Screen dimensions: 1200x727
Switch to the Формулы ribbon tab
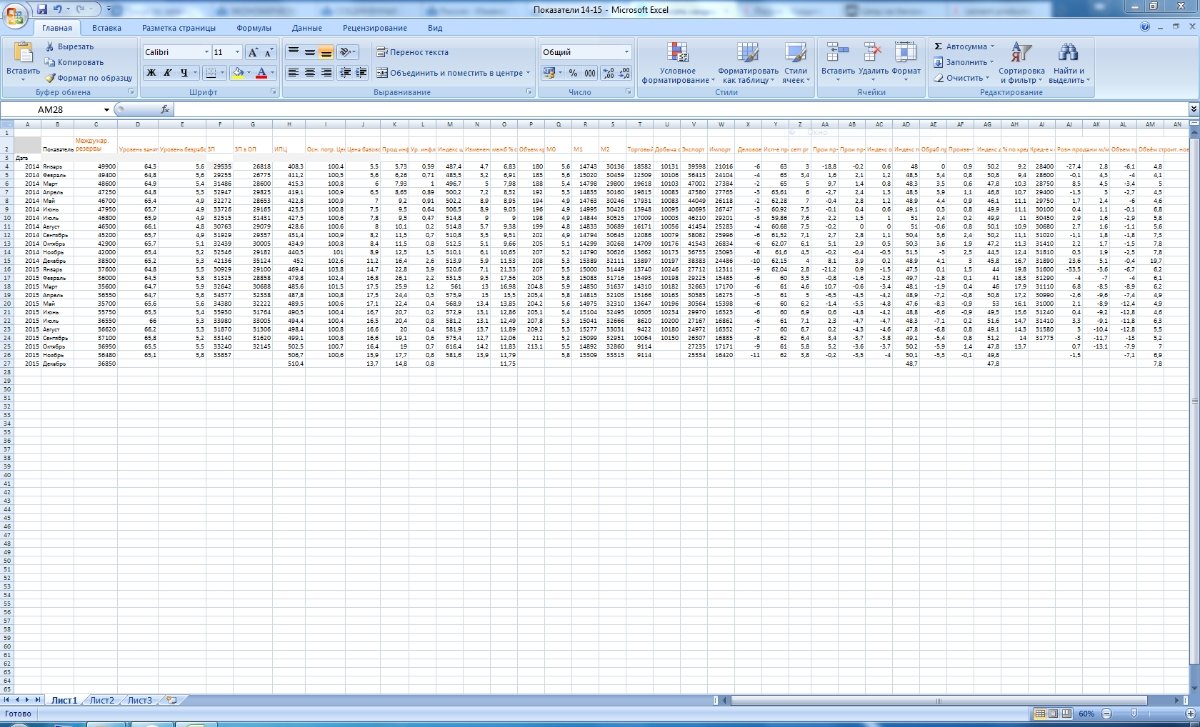254,29
